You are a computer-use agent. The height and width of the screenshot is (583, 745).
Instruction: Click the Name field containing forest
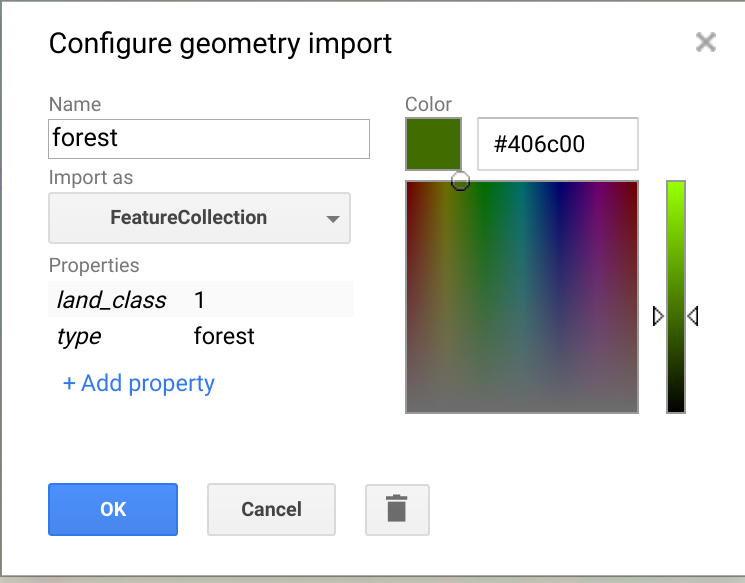pyautogui.click(x=209, y=138)
